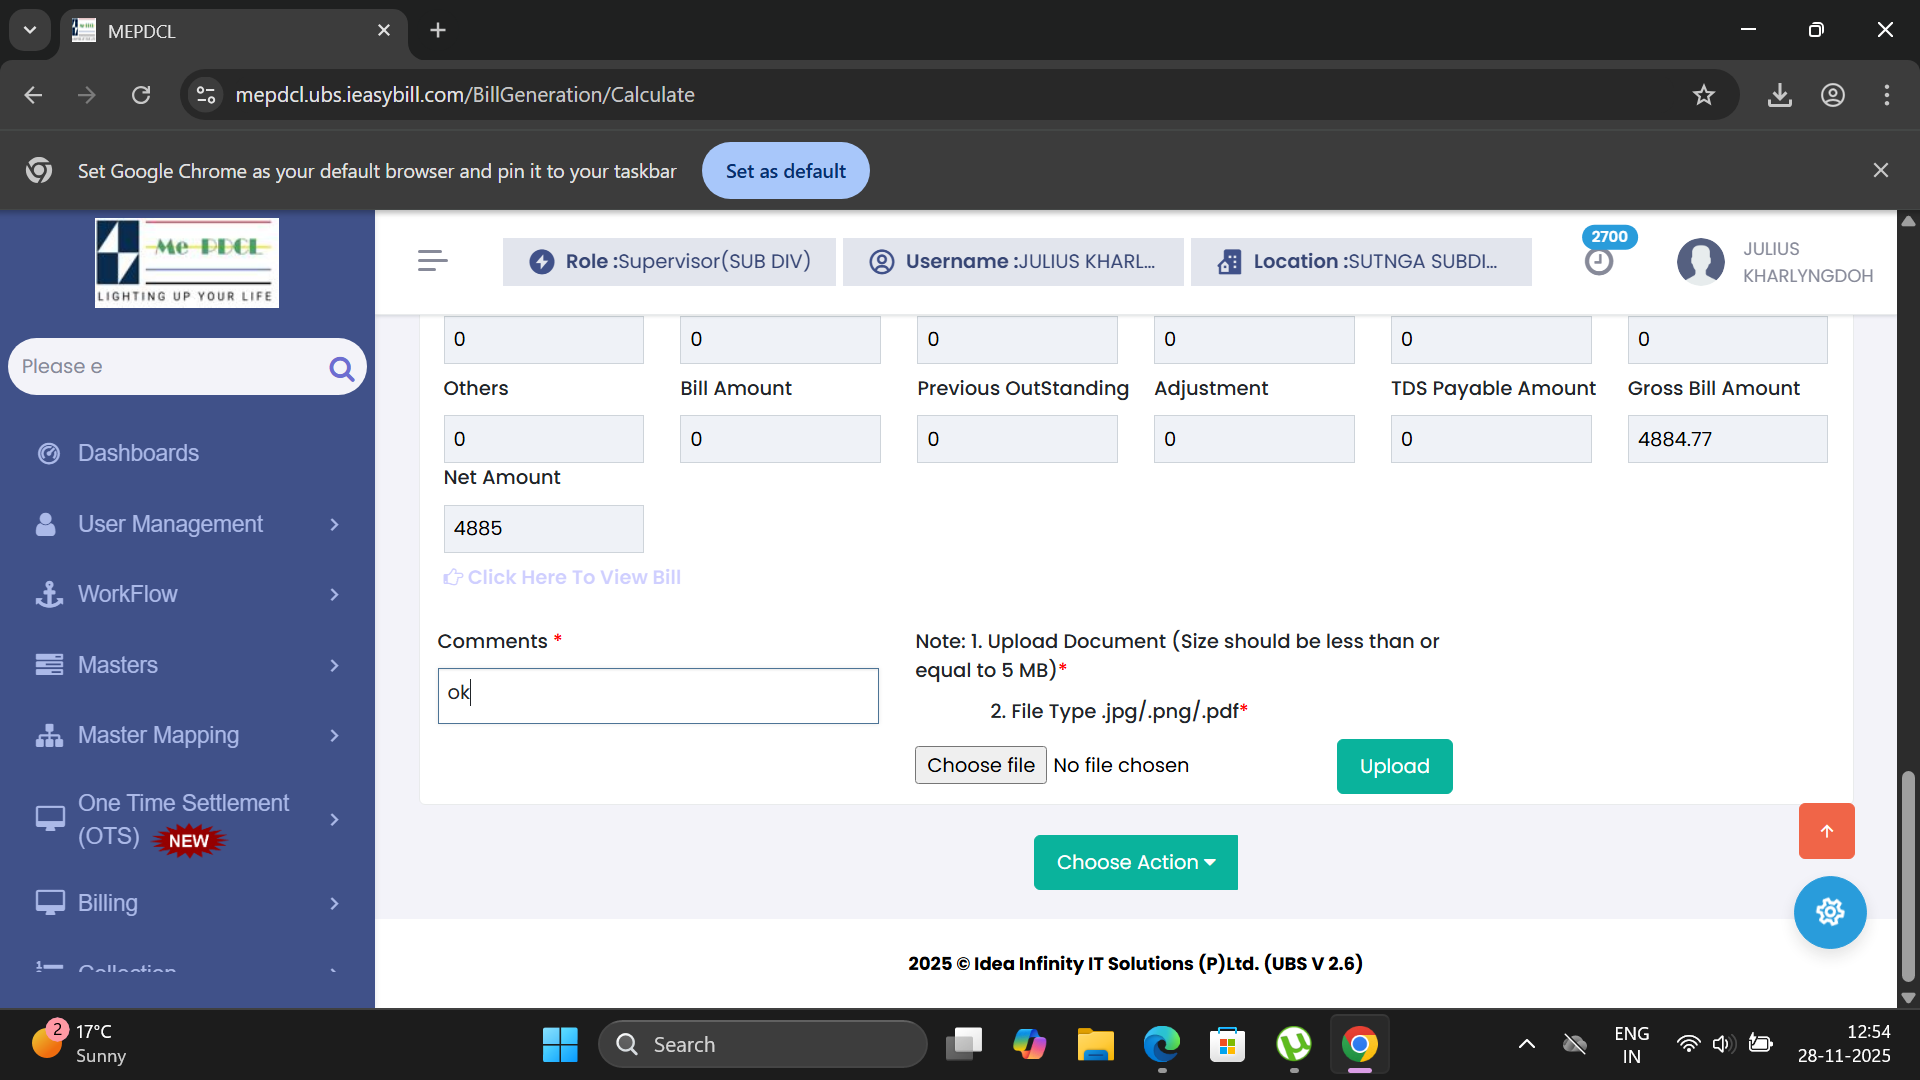1920x1080 pixels.
Task: Click the Choose file button
Action: pyautogui.click(x=980, y=765)
